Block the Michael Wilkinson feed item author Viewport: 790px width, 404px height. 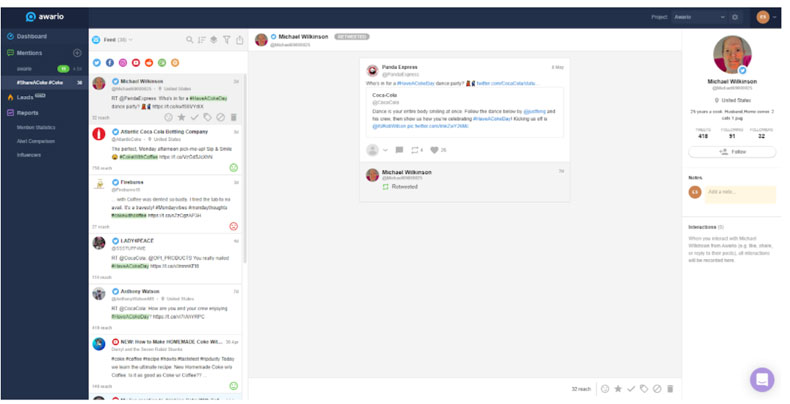click(x=220, y=117)
